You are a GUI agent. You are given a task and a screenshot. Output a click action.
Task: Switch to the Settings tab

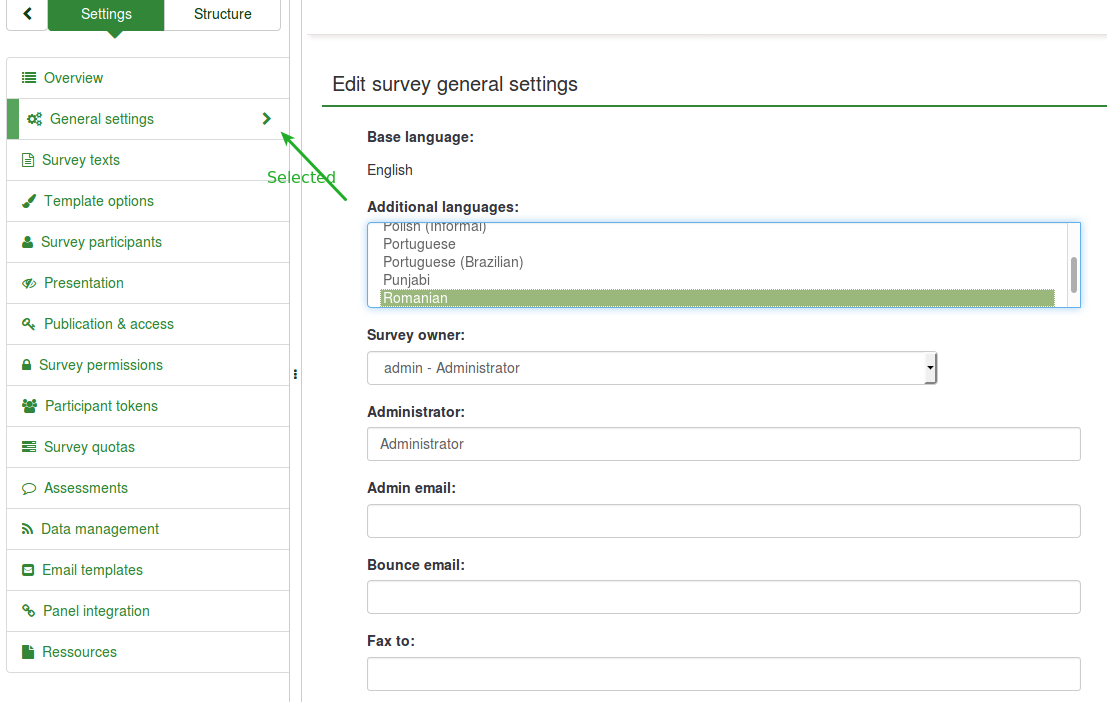pos(106,14)
